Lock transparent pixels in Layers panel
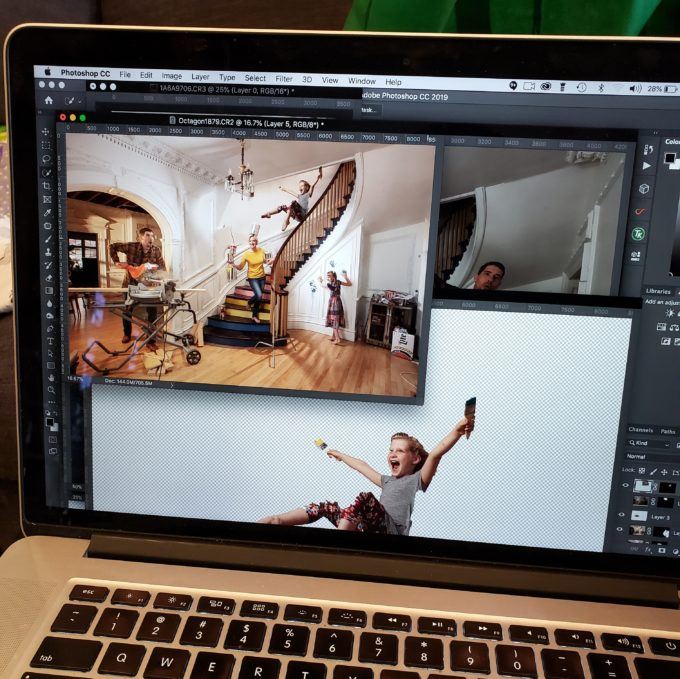The image size is (680, 679). pos(642,470)
